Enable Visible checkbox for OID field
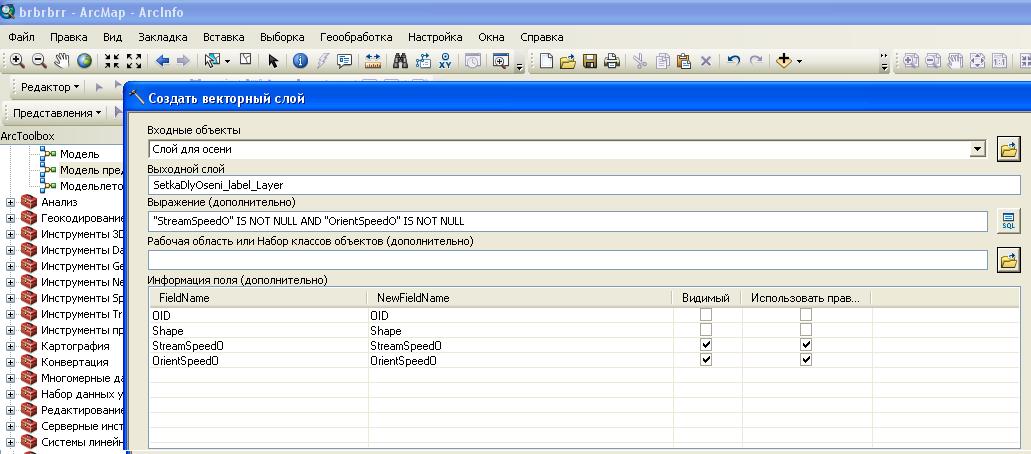Viewport: 1031px width, 454px height. click(706, 315)
